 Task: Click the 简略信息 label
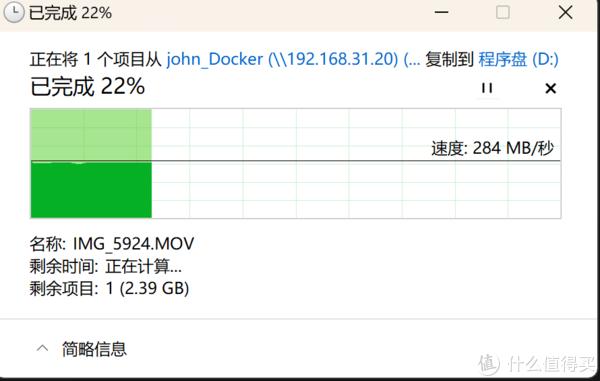pos(94,349)
